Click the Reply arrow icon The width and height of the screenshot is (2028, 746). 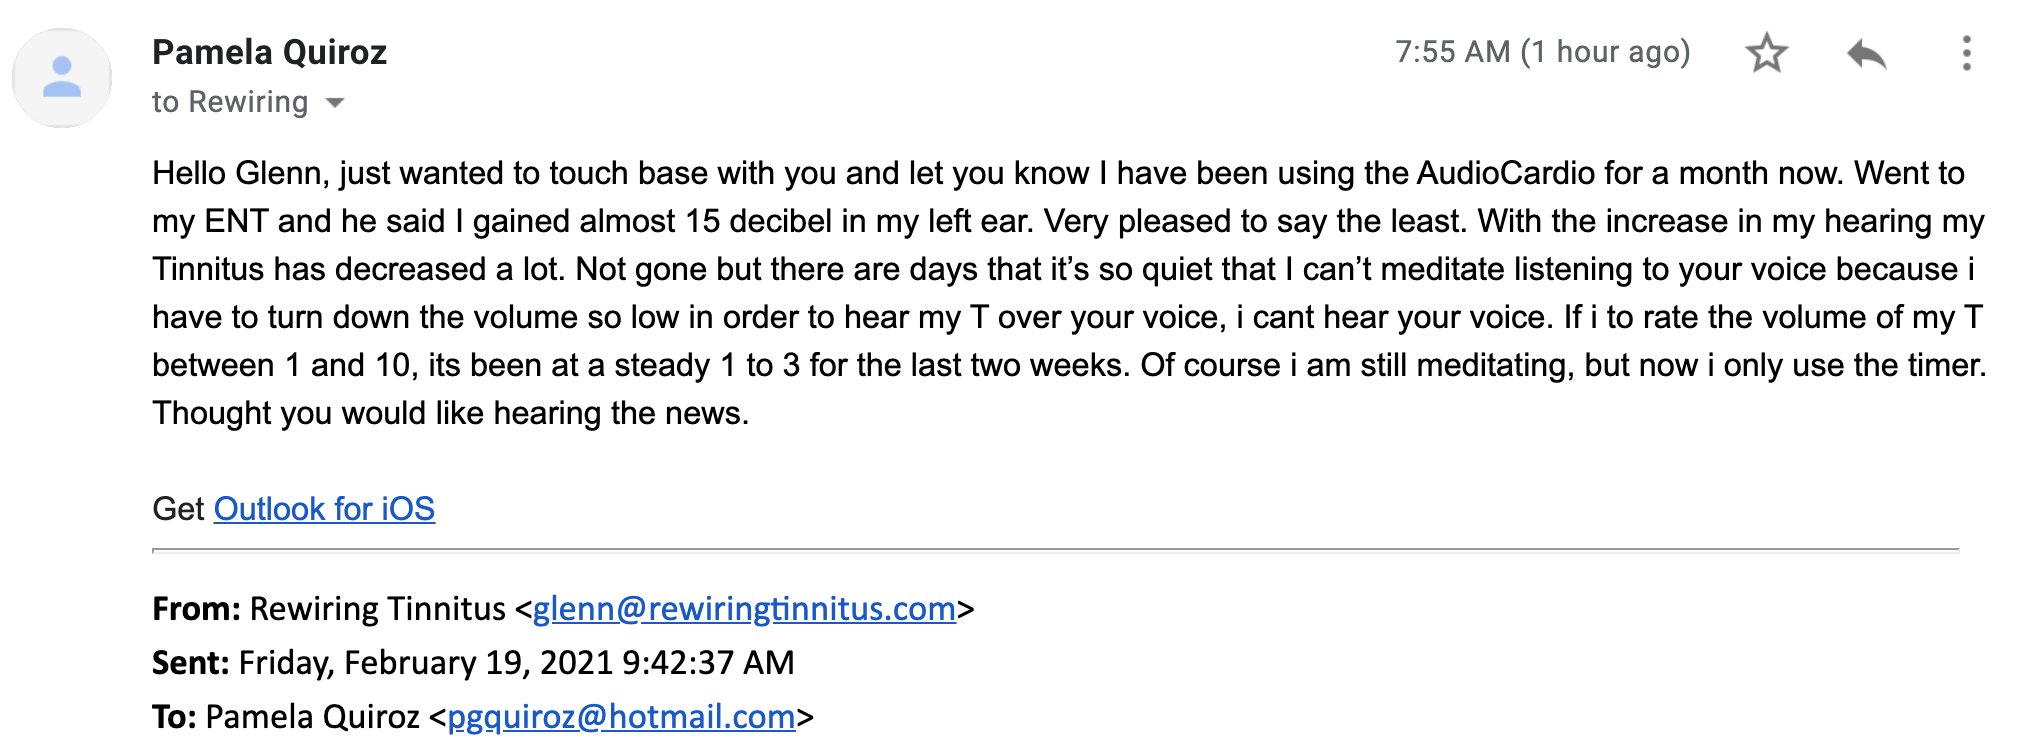pyautogui.click(x=1866, y=53)
